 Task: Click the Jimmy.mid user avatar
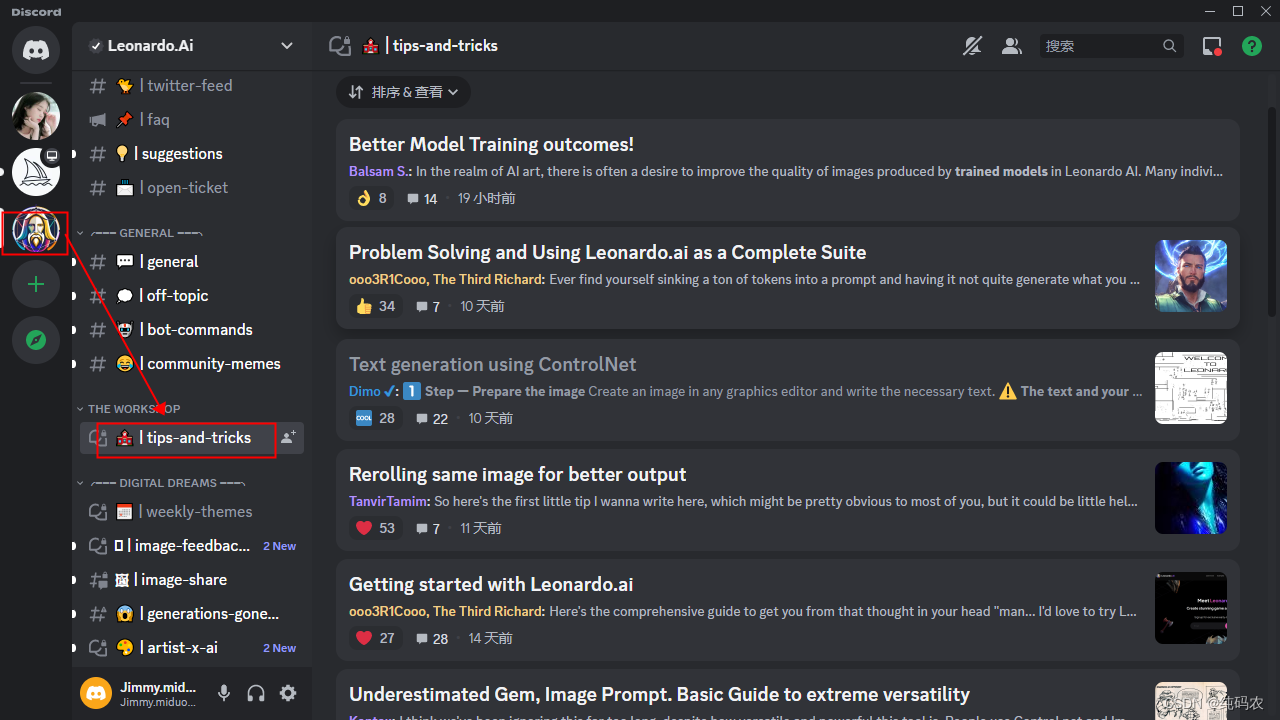96,693
